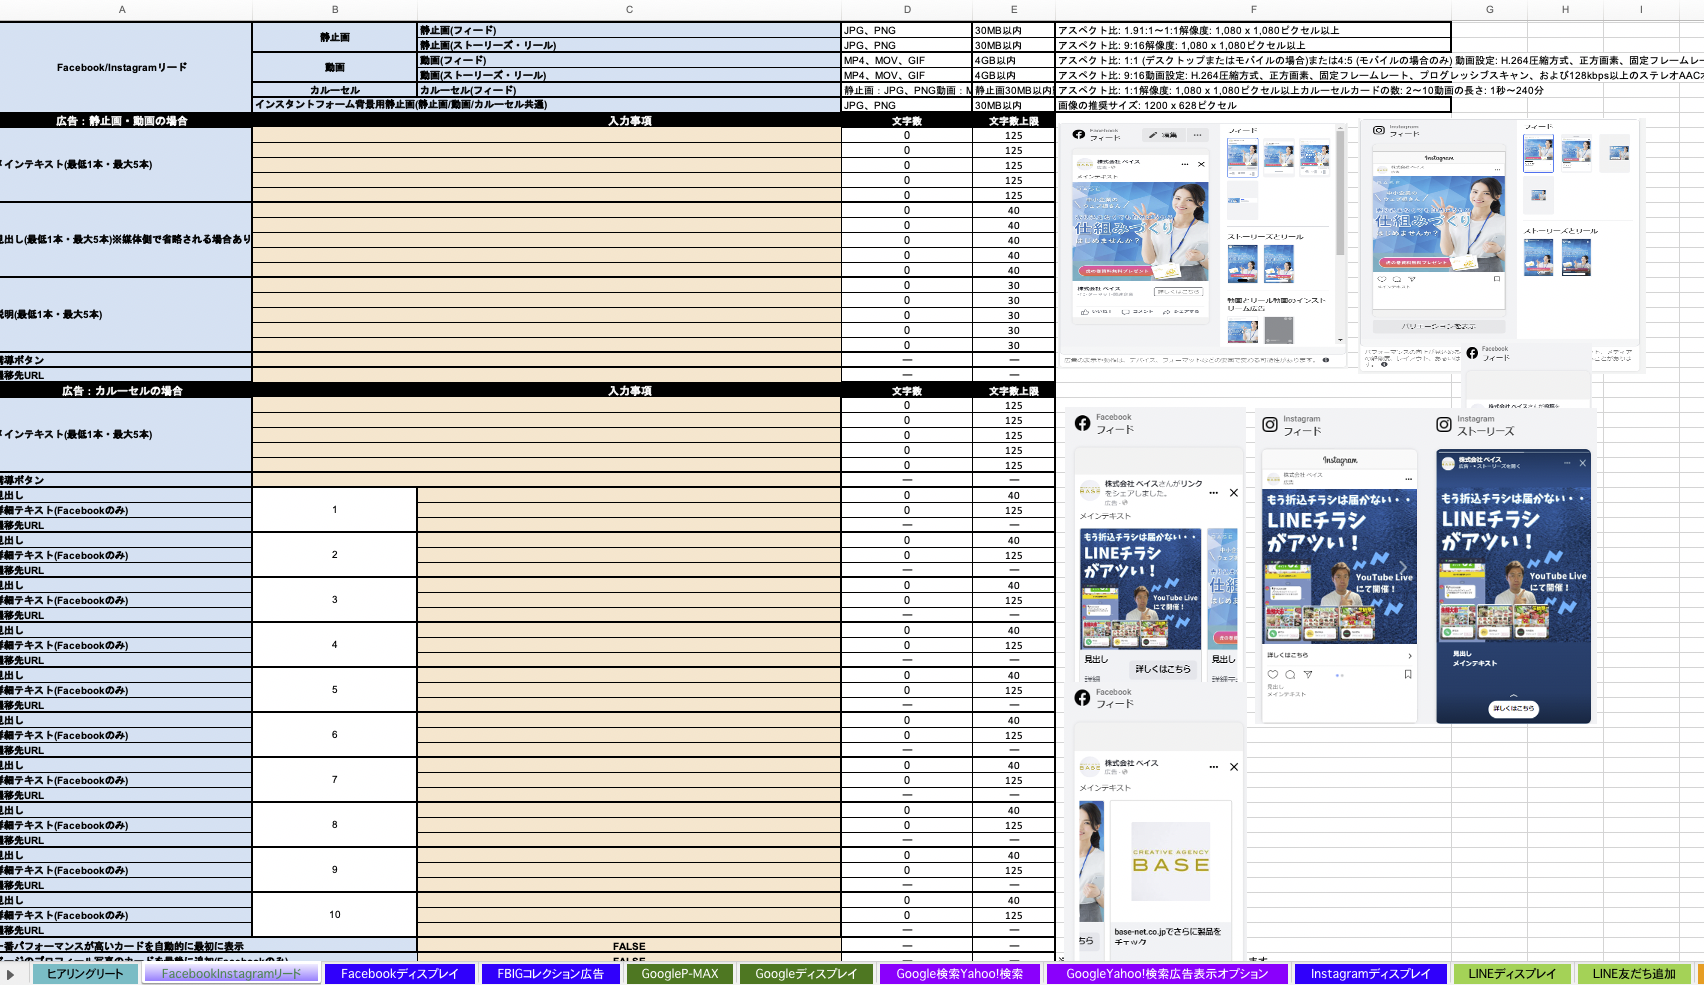Select column H header
This screenshot has height=985, width=1704.
1565,10
